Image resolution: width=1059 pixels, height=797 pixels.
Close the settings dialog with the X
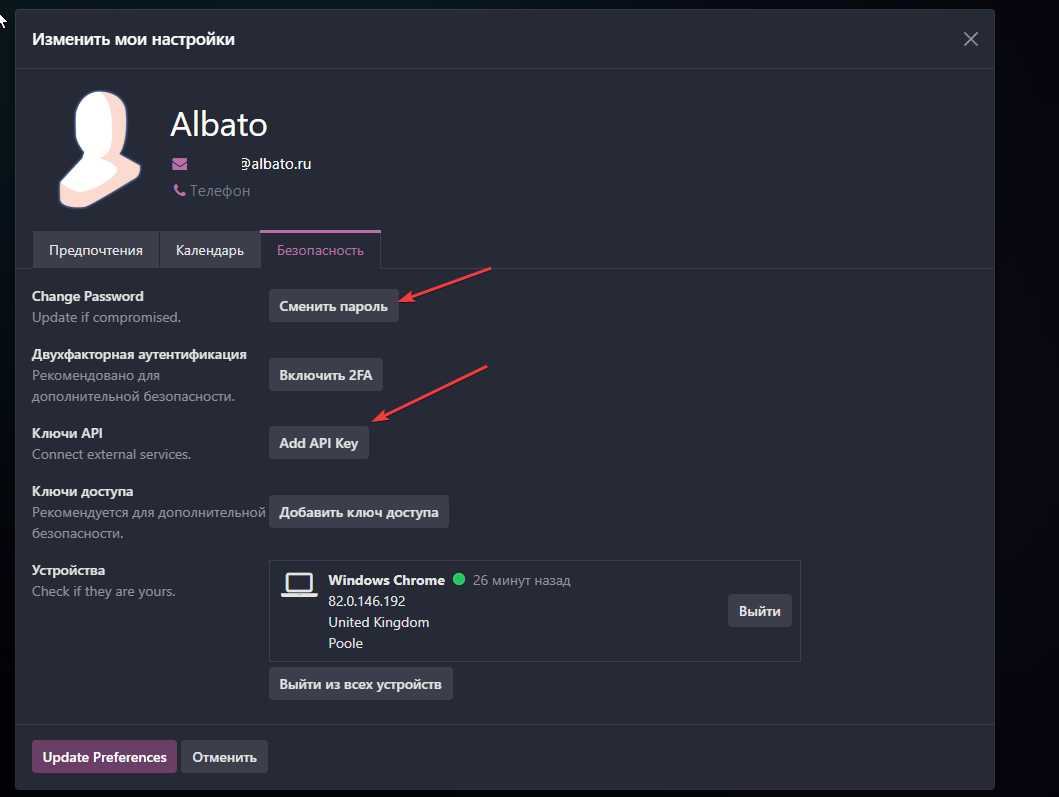coord(970,39)
